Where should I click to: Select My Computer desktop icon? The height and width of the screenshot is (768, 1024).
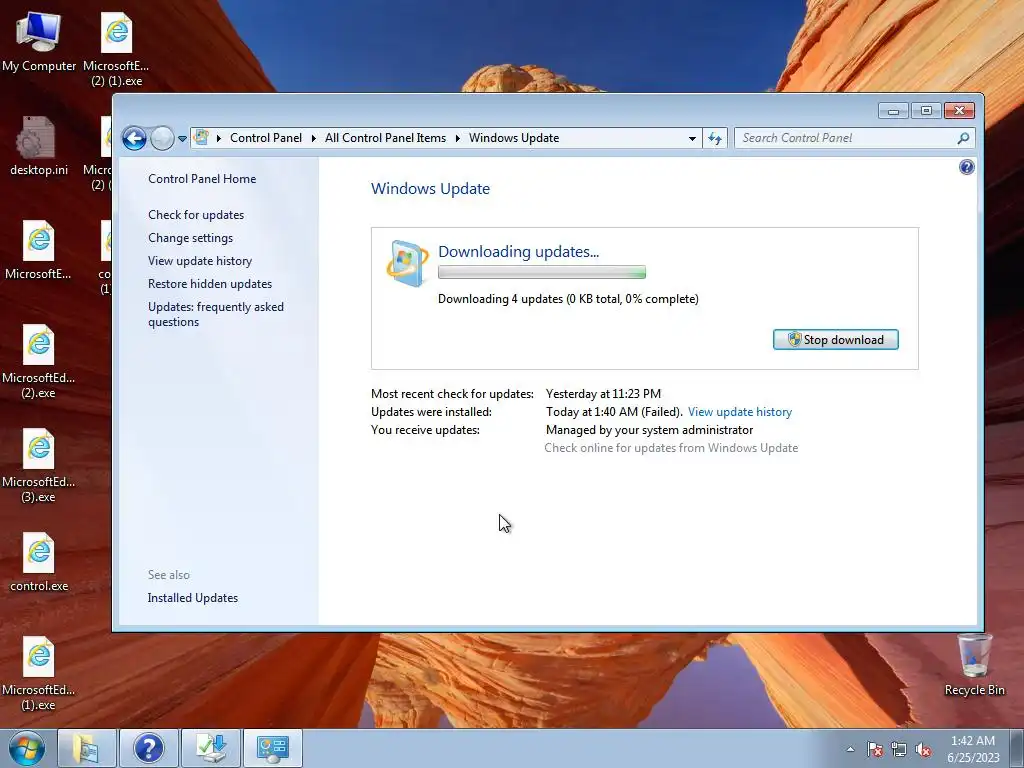click(39, 42)
